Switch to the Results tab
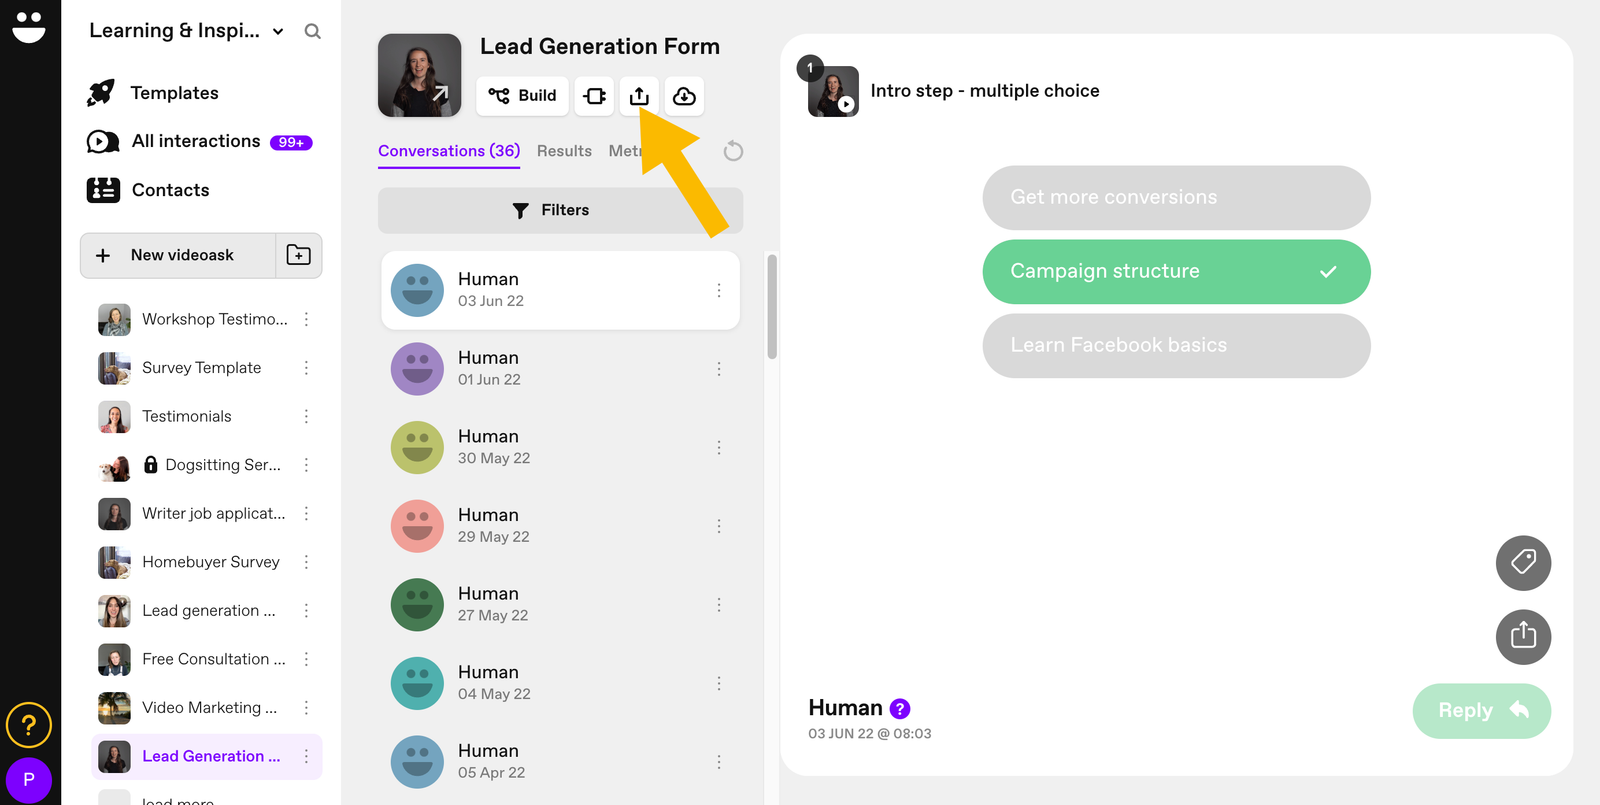1600x805 pixels. pos(564,151)
